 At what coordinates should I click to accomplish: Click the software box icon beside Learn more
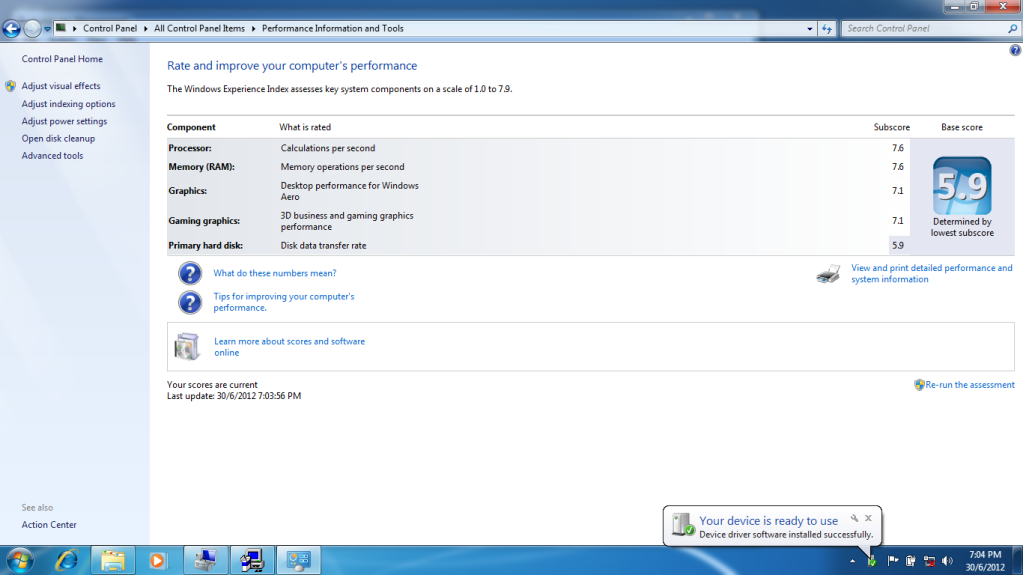(x=187, y=347)
